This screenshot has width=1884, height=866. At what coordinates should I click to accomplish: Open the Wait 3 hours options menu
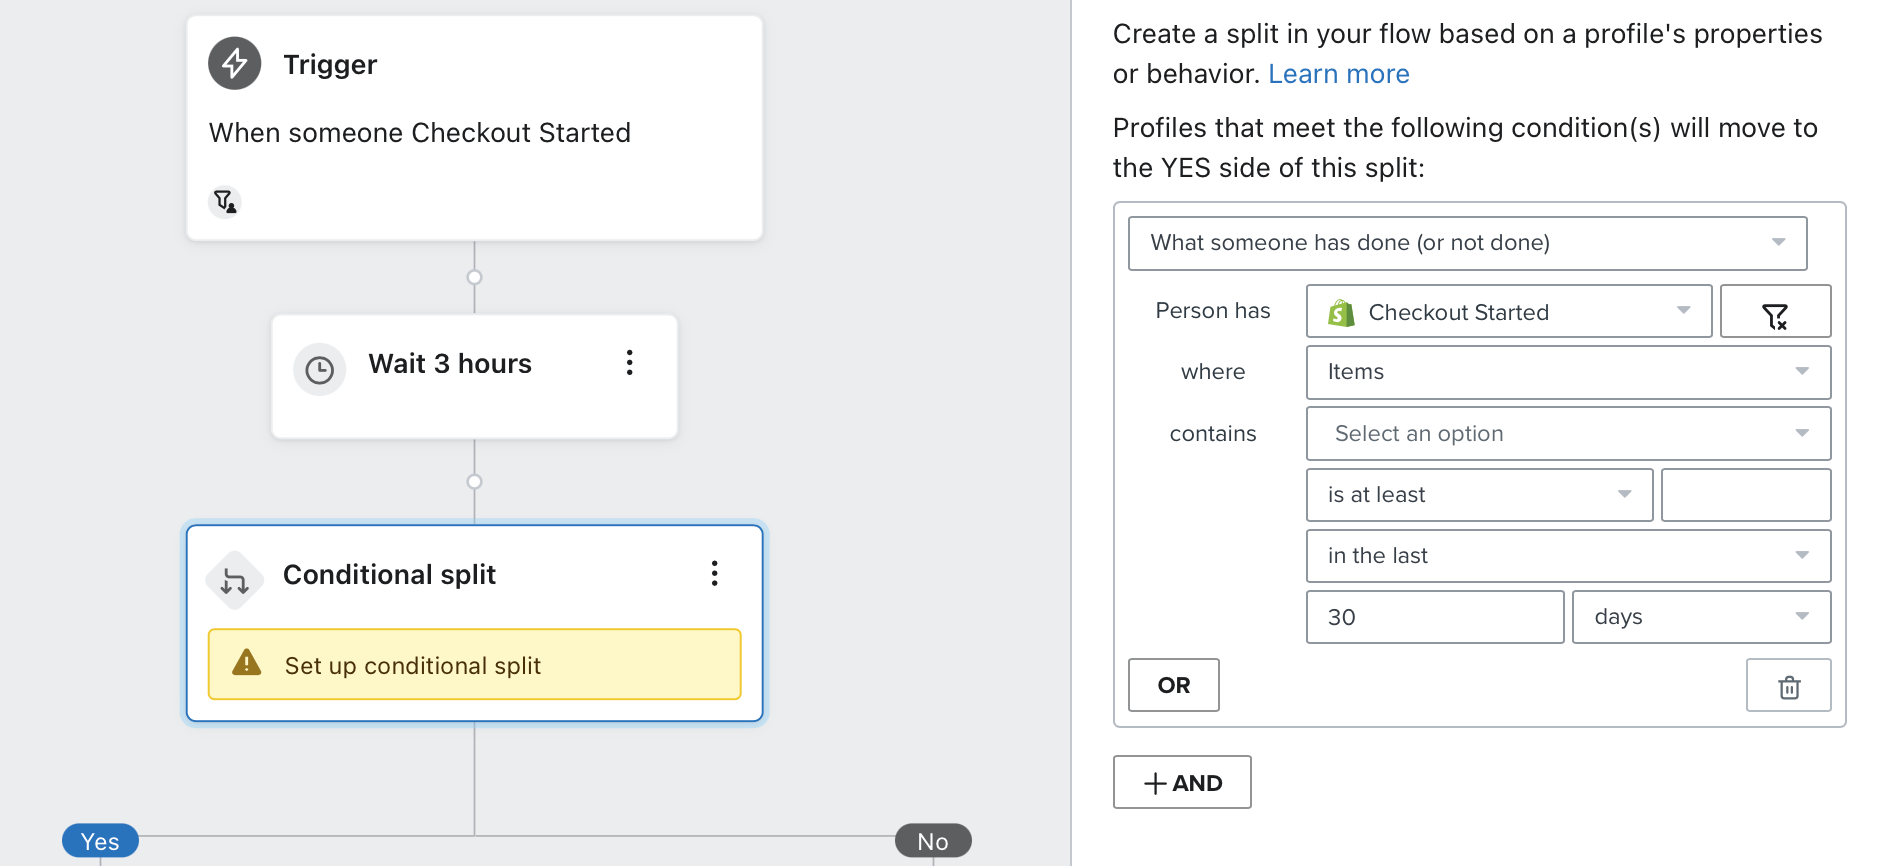[629, 362]
